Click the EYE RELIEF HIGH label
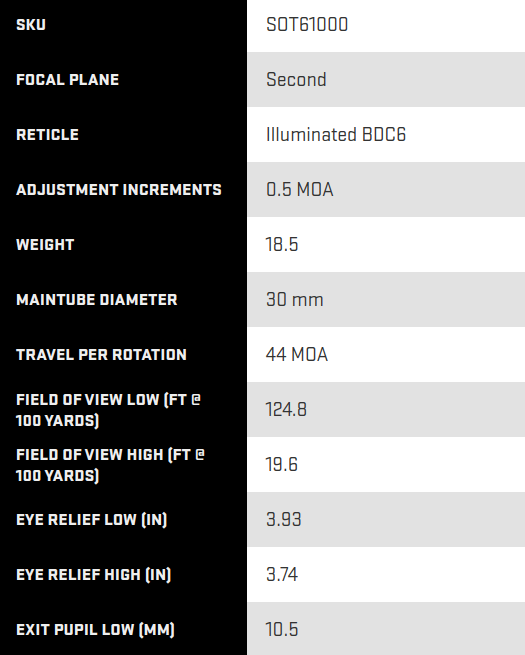The image size is (525, 655). click(94, 575)
